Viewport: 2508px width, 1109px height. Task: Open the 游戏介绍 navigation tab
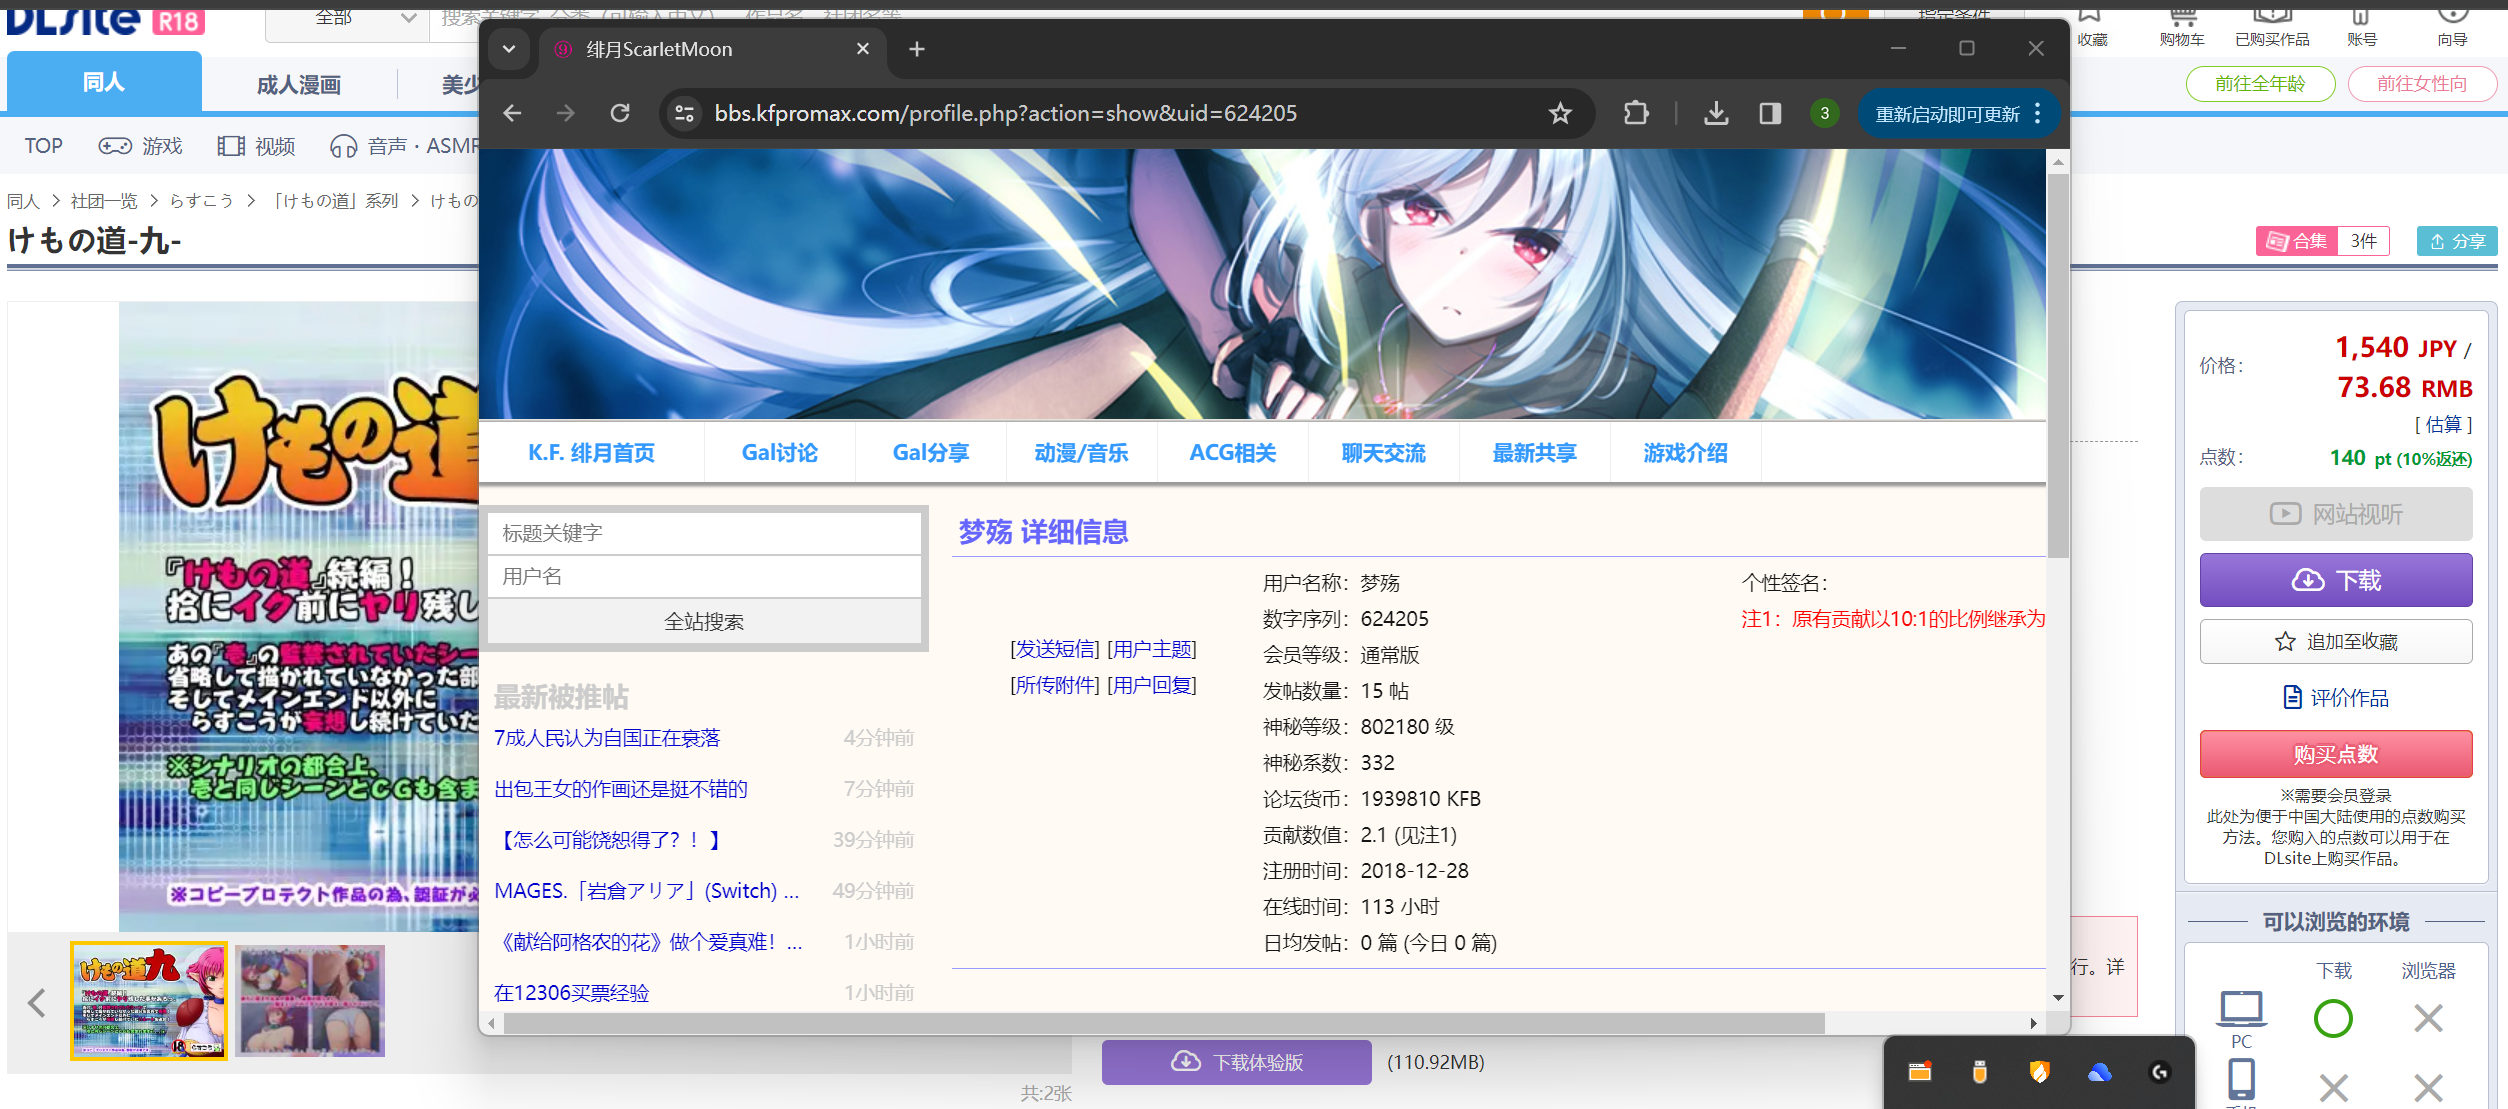tap(1685, 453)
